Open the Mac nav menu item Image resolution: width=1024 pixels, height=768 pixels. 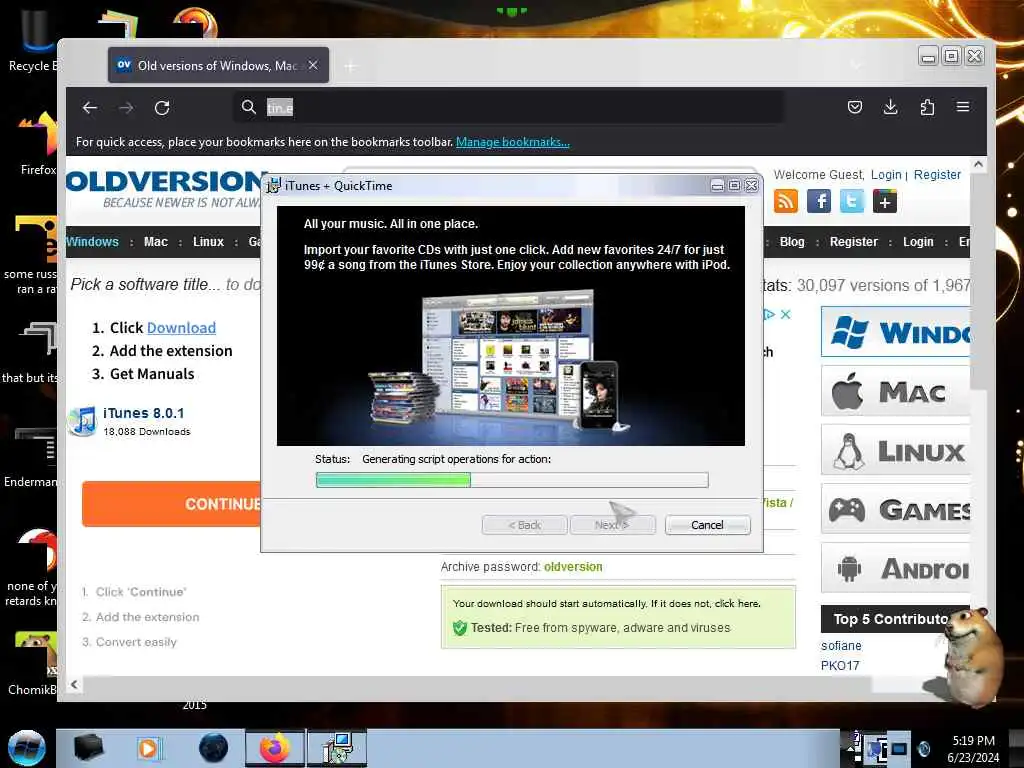(x=155, y=242)
